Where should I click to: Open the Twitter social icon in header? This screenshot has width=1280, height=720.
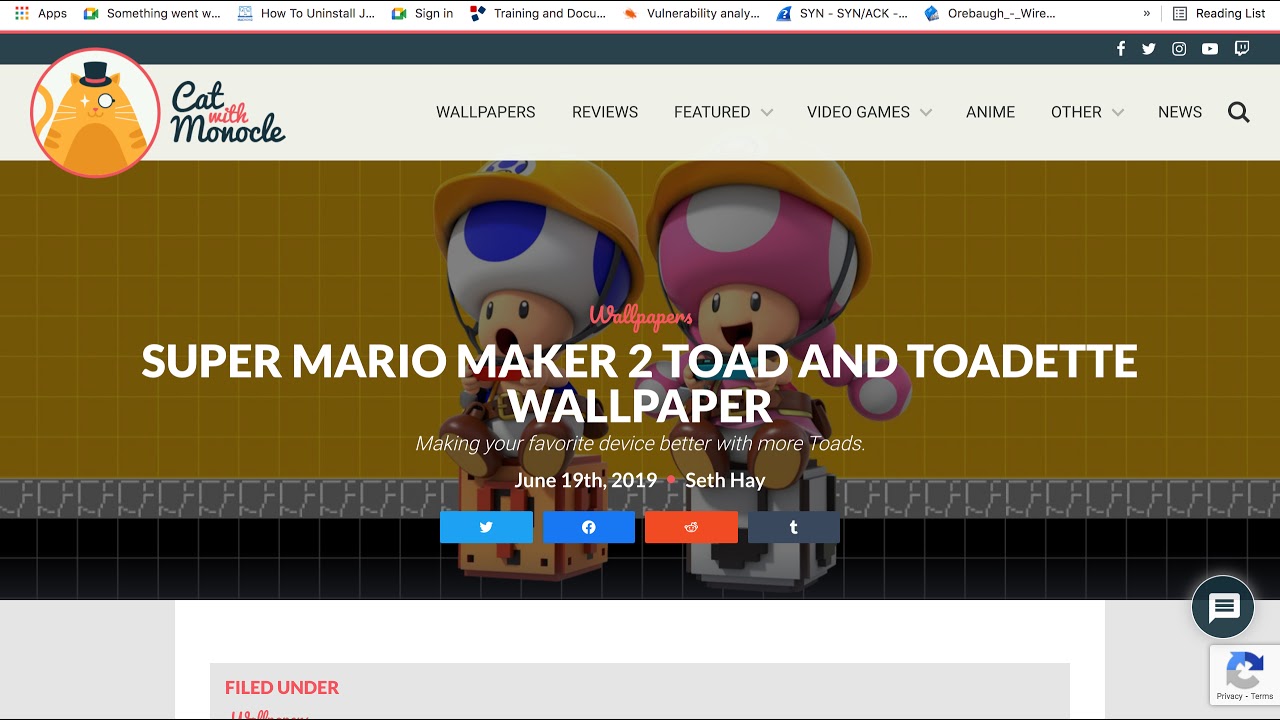click(x=1149, y=49)
